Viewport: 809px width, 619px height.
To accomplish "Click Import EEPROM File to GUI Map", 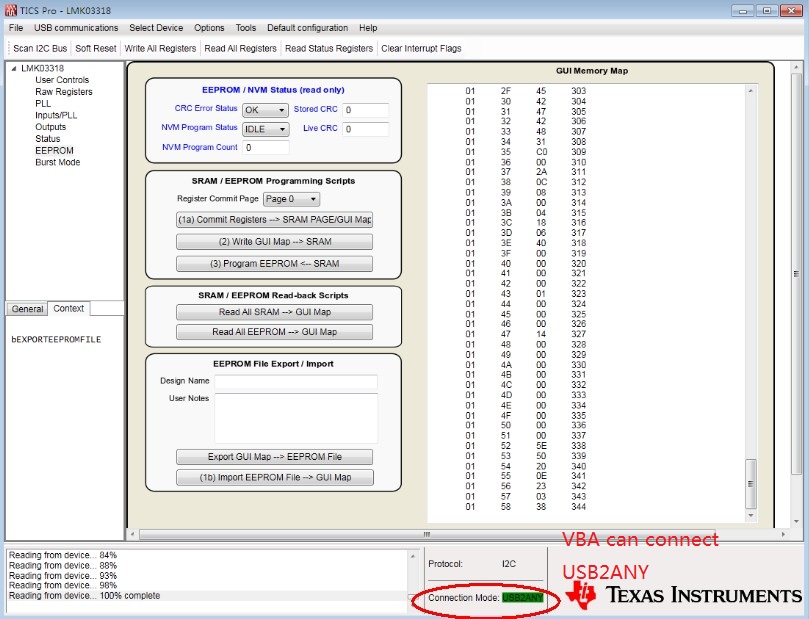I will pyautogui.click(x=274, y=478).
